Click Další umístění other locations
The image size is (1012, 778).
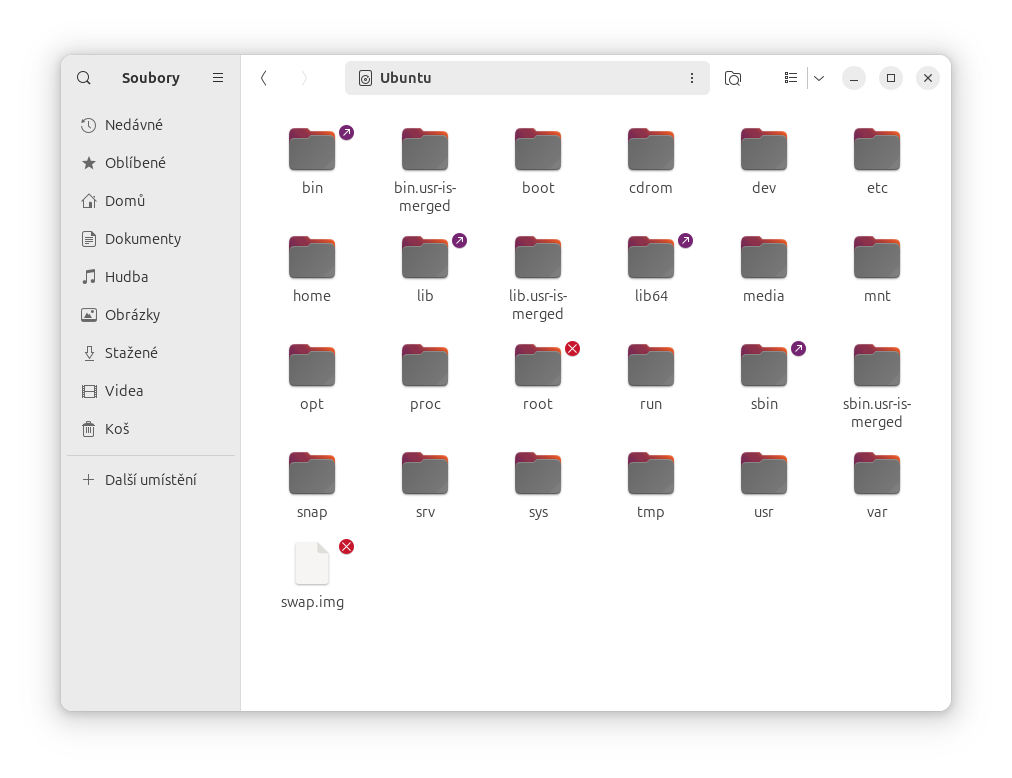point(151,480)
